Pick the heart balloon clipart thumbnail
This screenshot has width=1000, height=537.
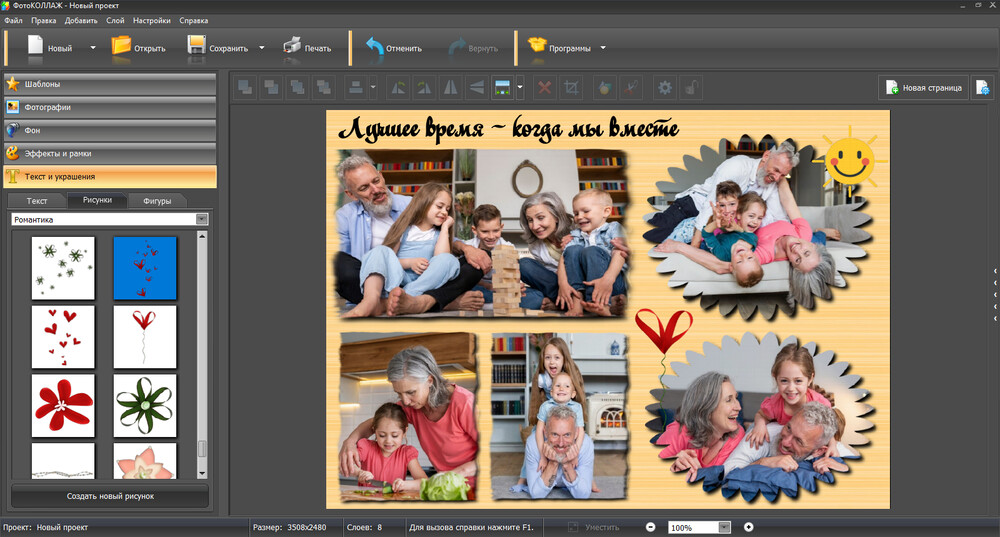145,337
